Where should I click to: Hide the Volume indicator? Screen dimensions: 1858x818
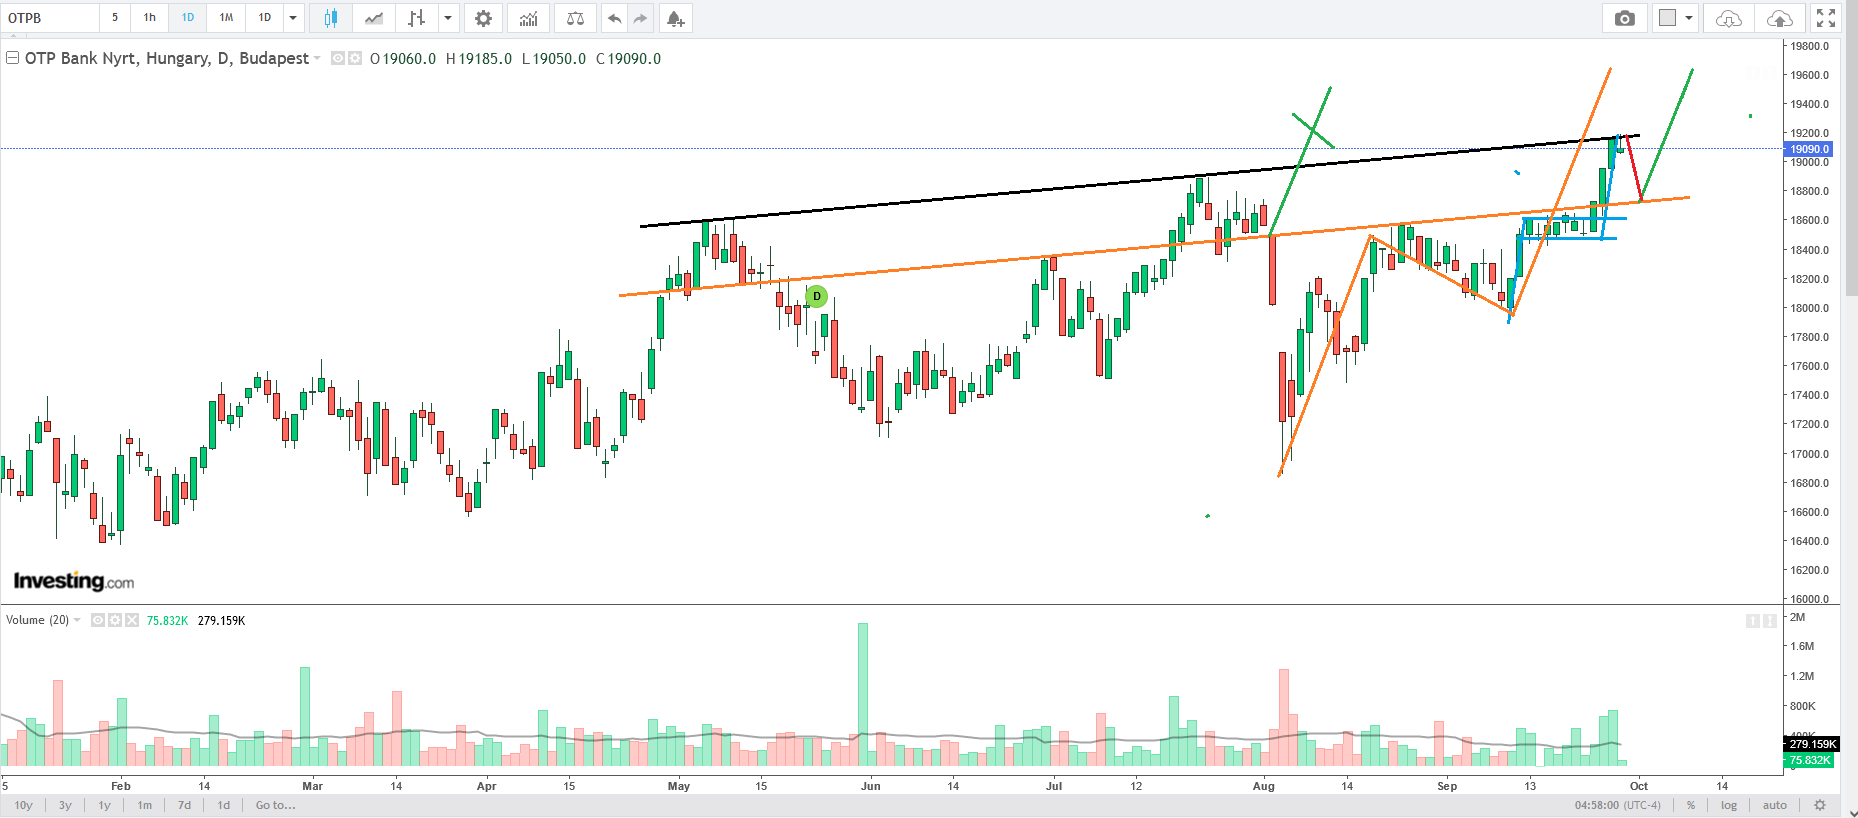98,620
